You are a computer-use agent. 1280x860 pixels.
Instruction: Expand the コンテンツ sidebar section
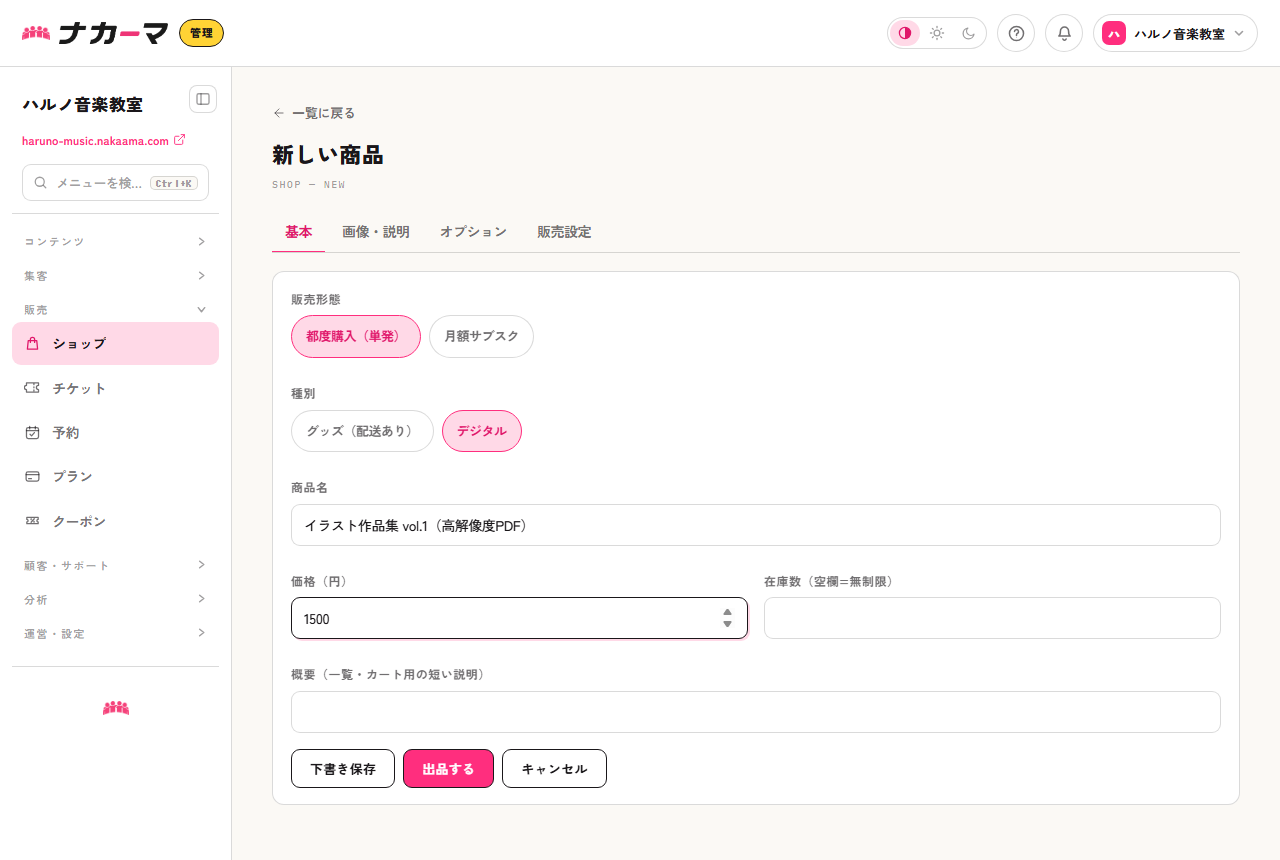(115, 241)
